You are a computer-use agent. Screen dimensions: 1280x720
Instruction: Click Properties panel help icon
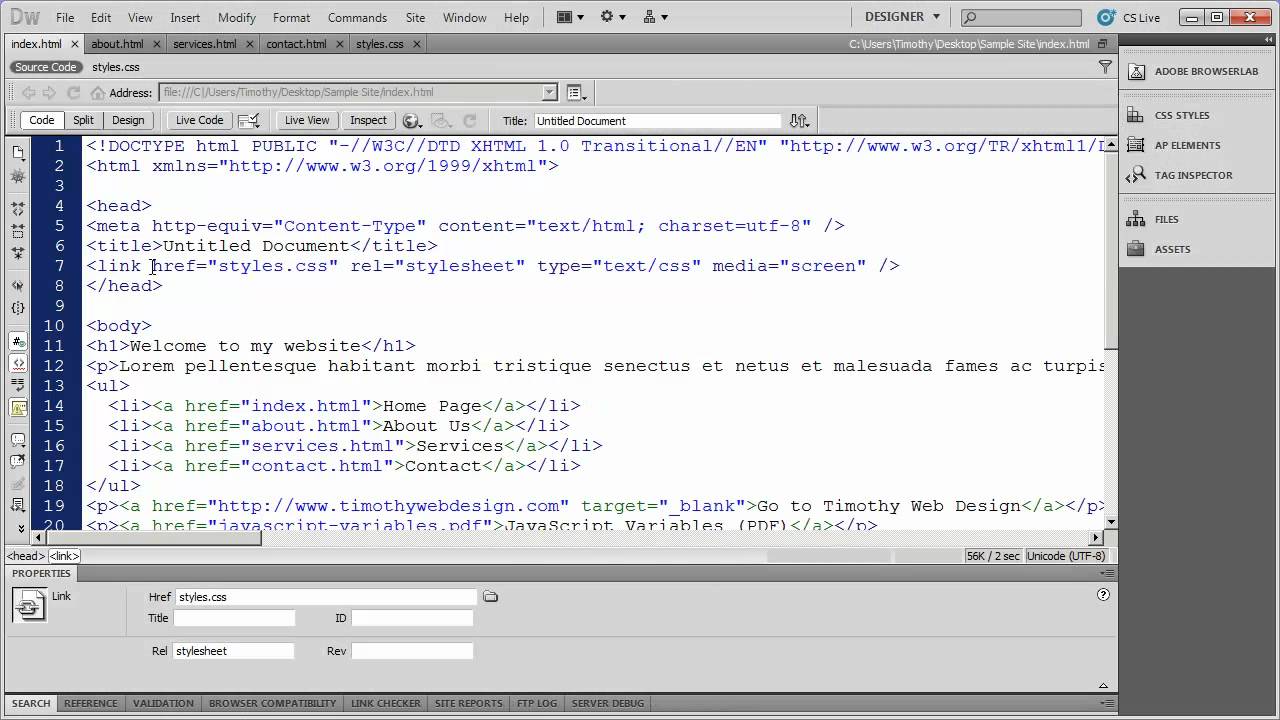coord(1103,594)
